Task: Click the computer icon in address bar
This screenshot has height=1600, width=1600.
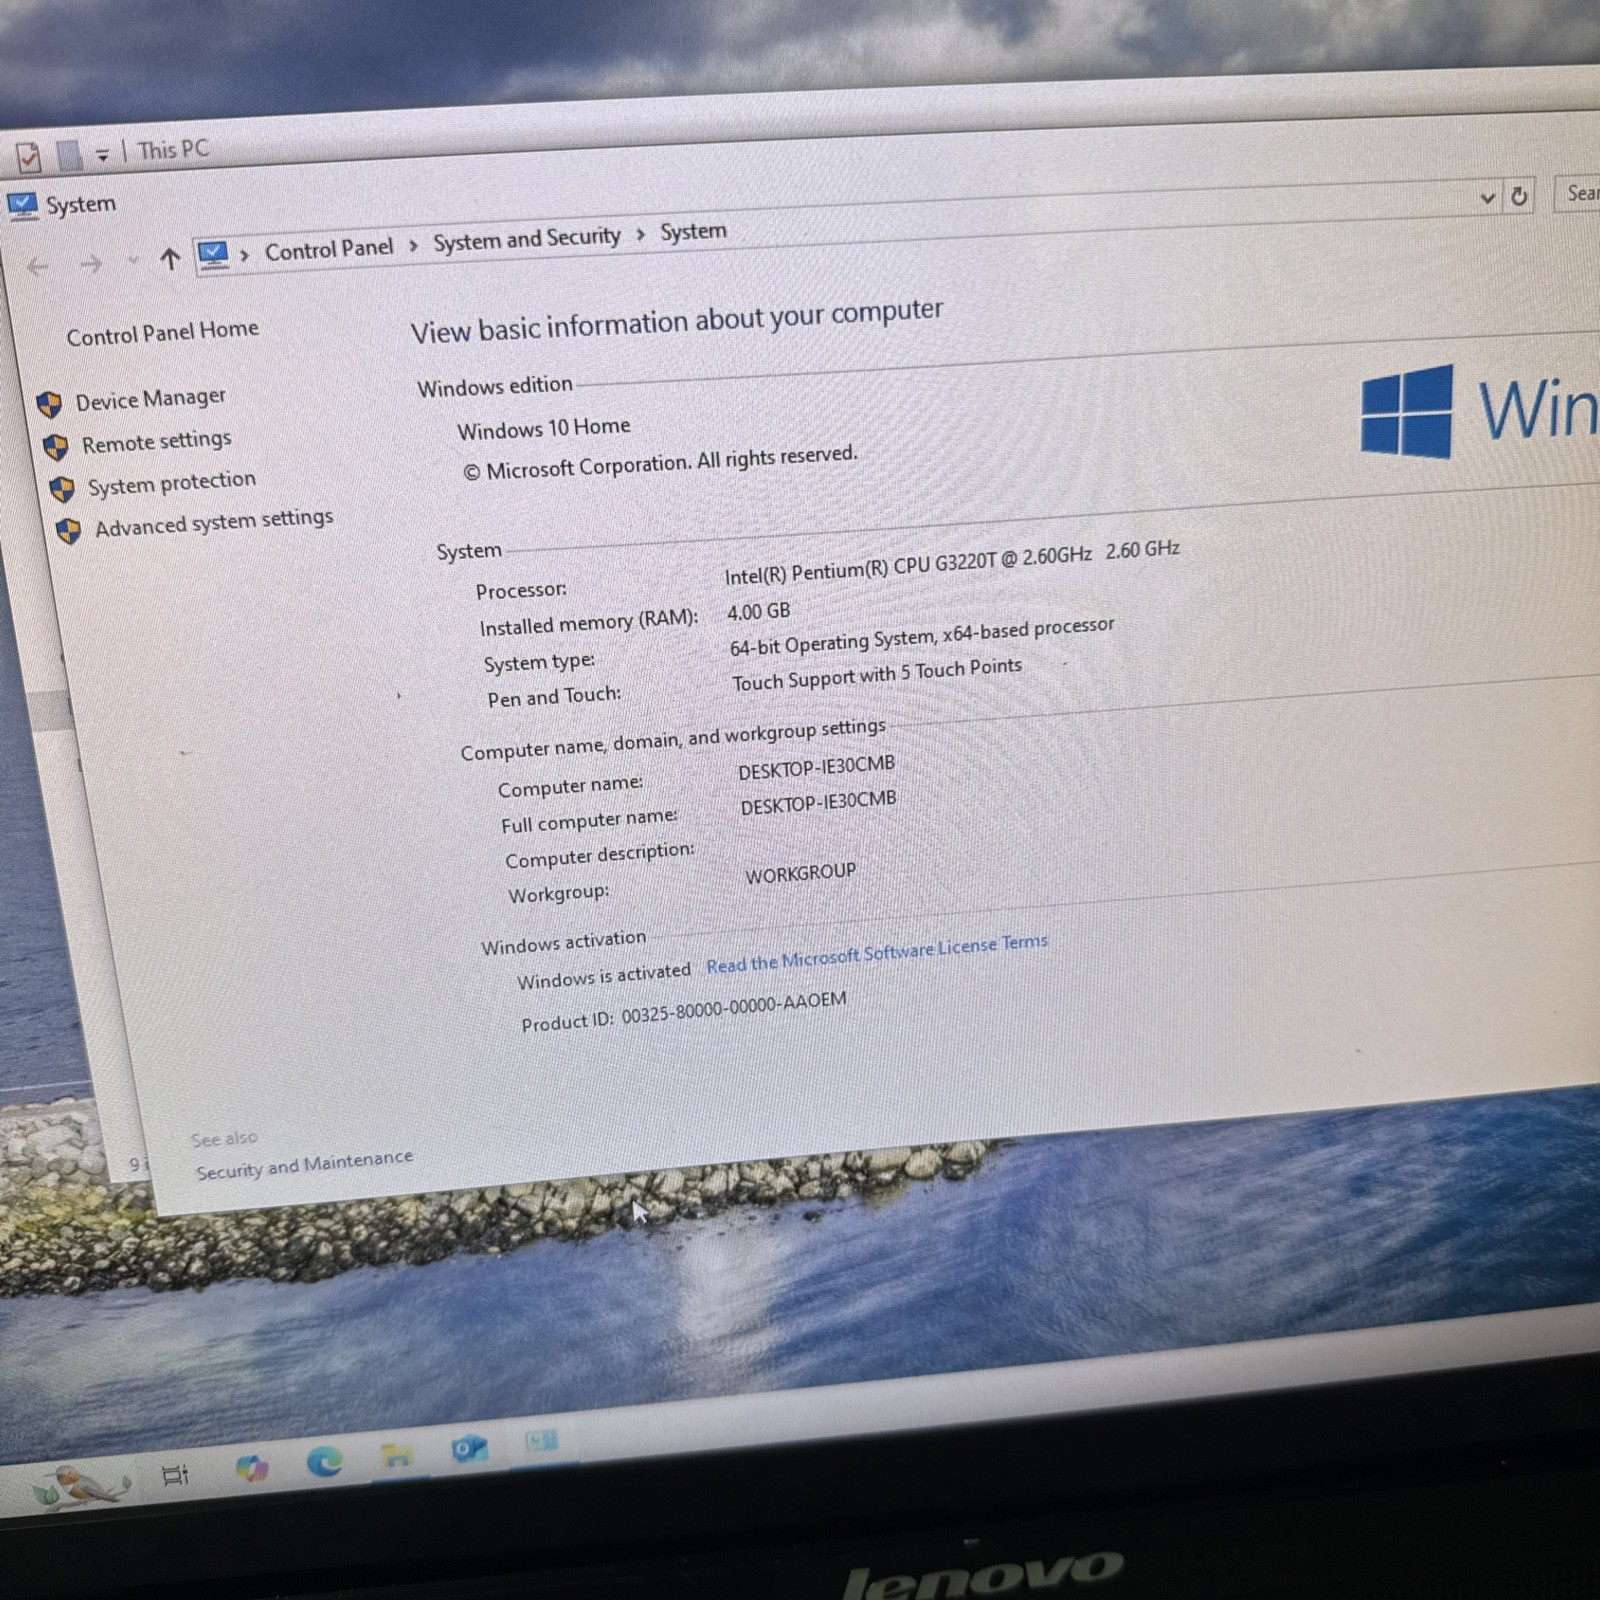Action: [x=213, y=256]
